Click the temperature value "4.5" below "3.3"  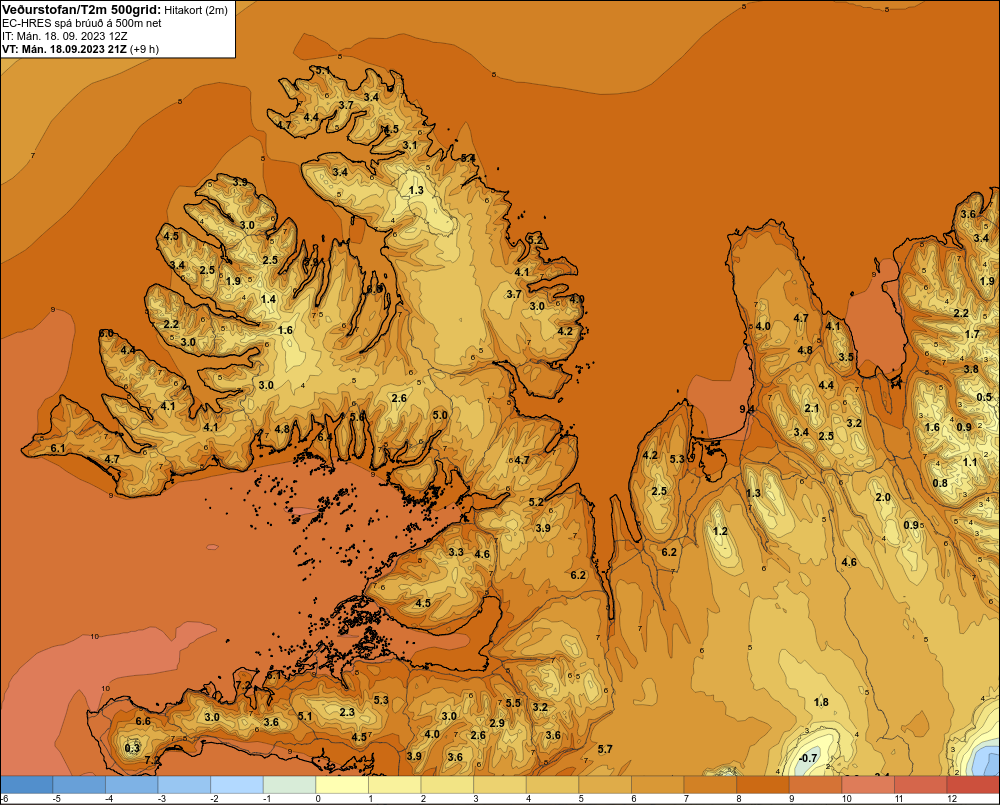pyautogui.click(x=423, y=603)
